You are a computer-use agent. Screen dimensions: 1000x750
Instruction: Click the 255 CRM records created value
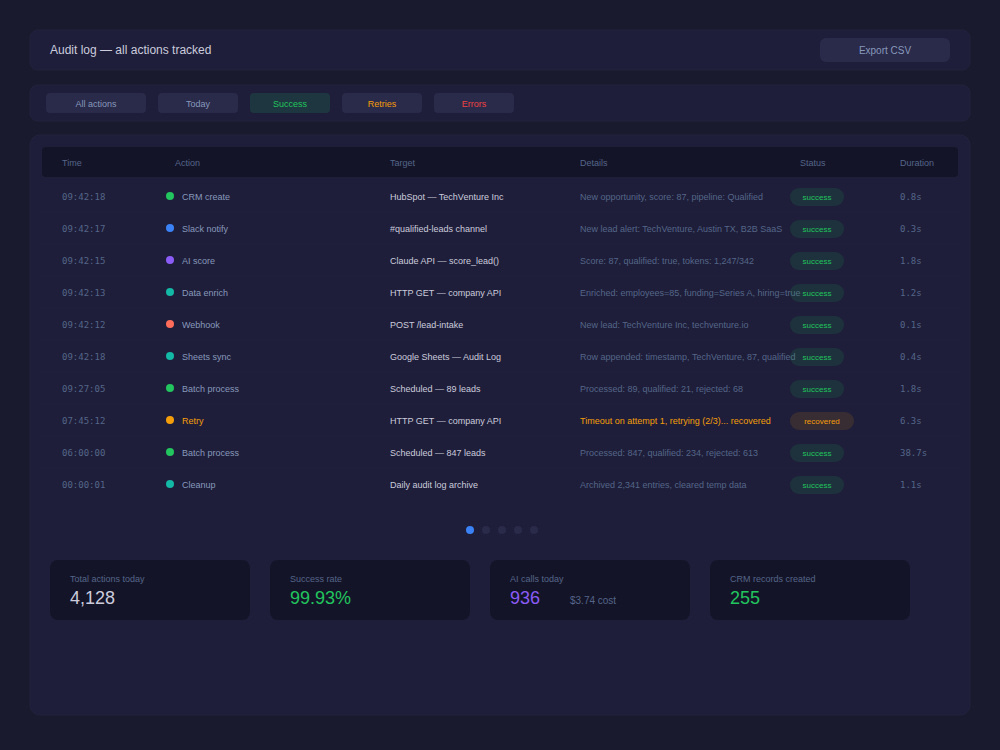pos(745,598)
